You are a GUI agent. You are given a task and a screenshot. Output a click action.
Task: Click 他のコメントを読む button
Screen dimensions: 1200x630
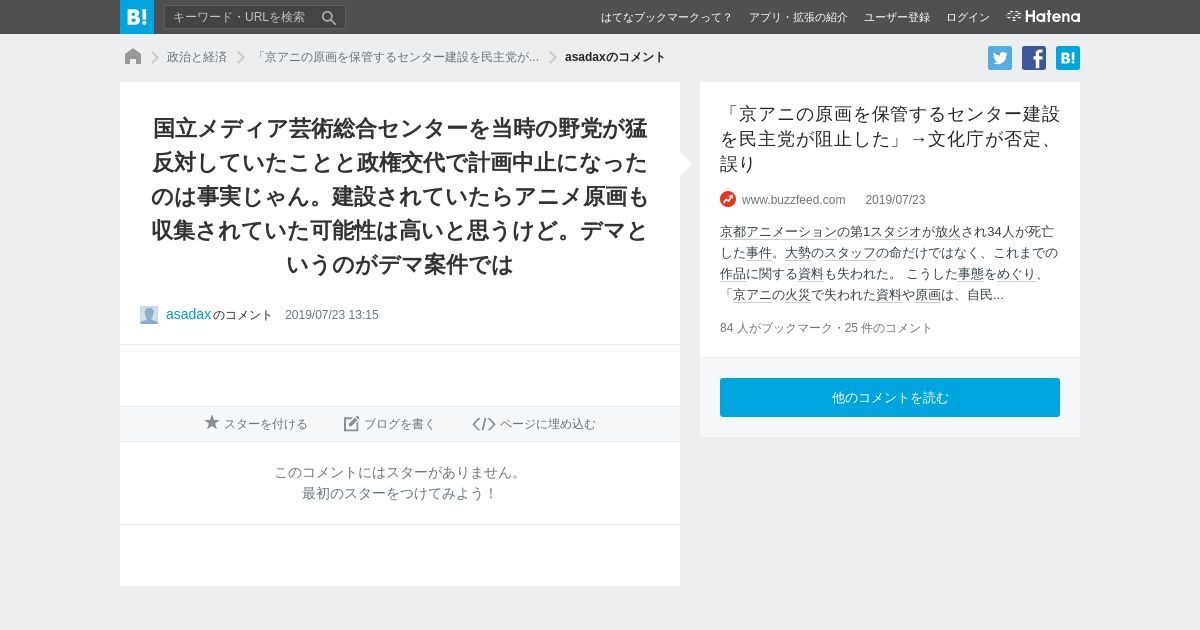[890, 397]
